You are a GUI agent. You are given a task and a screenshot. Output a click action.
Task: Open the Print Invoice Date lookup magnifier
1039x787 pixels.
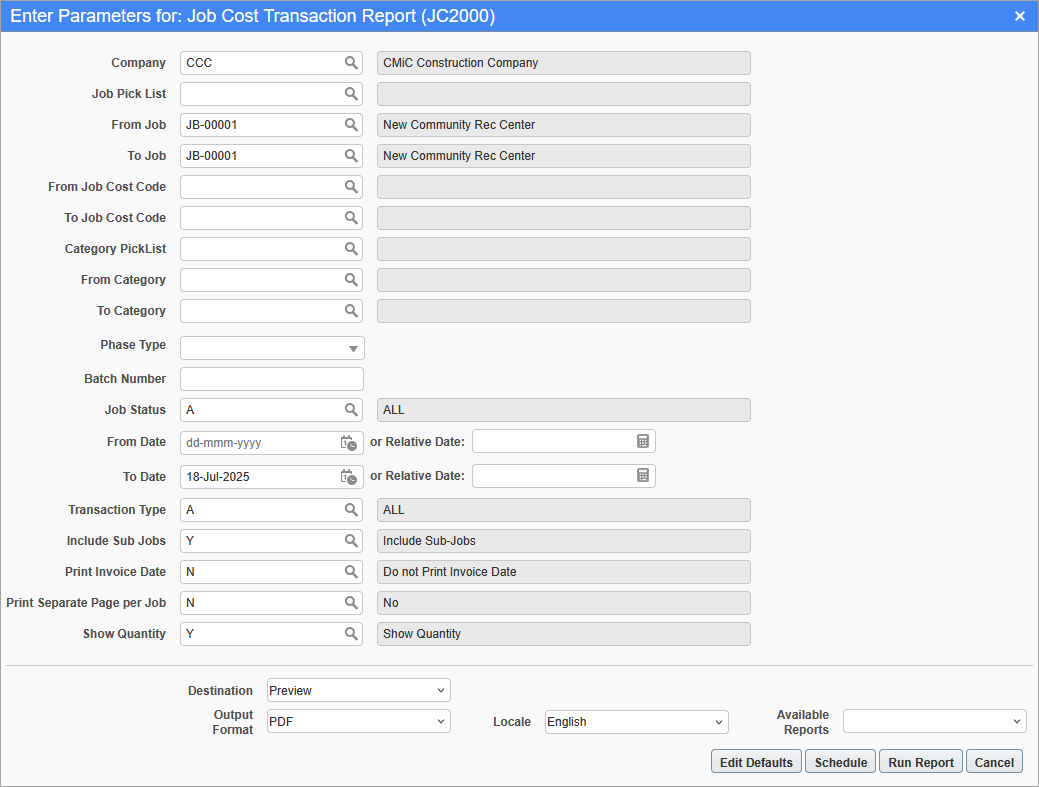click(x=351, y=572)
